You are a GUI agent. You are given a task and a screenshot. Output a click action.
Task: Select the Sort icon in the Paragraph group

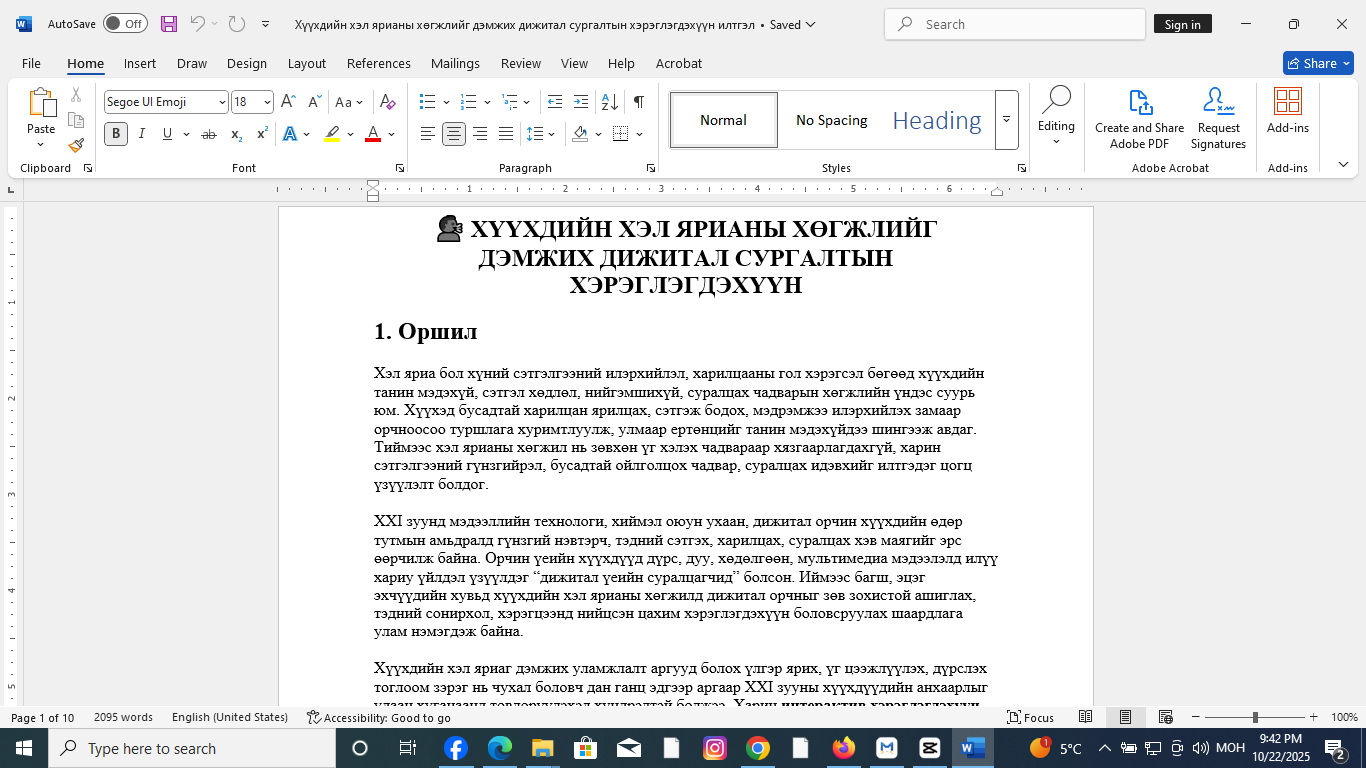coord(609,101)
